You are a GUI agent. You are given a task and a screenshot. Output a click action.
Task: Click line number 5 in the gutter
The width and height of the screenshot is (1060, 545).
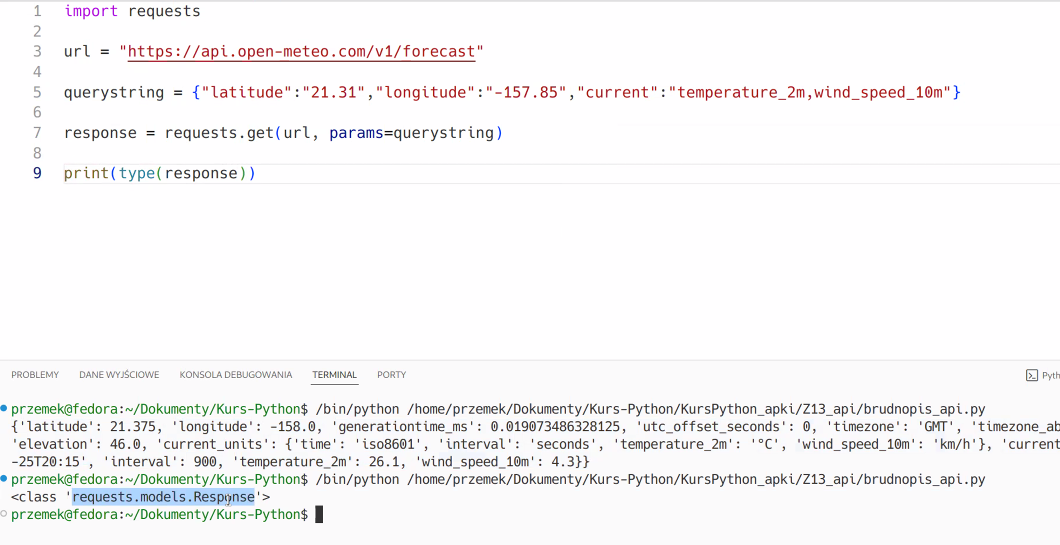pos(37,92)
